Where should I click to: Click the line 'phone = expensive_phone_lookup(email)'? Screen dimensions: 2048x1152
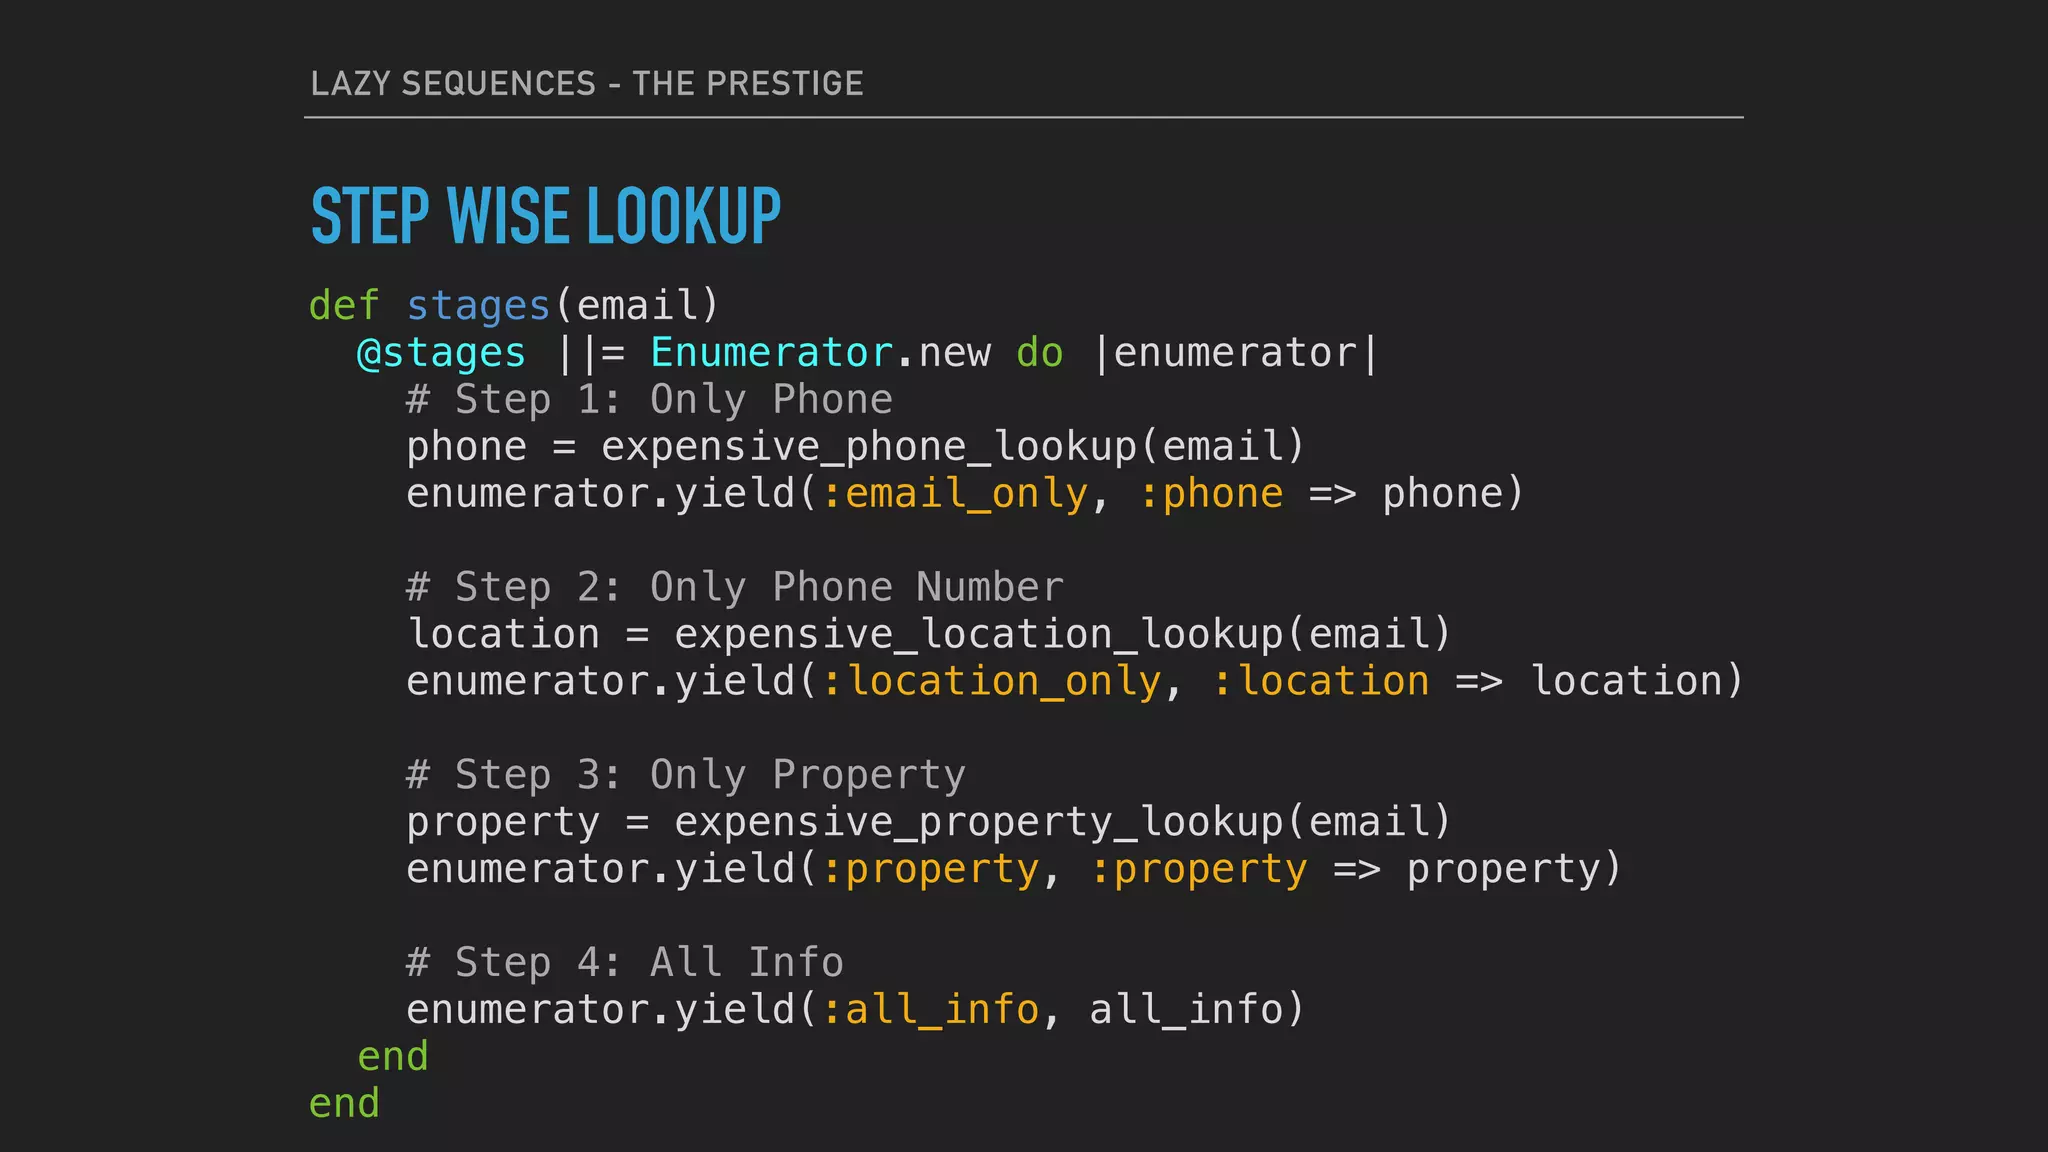[x=856, y=446]
